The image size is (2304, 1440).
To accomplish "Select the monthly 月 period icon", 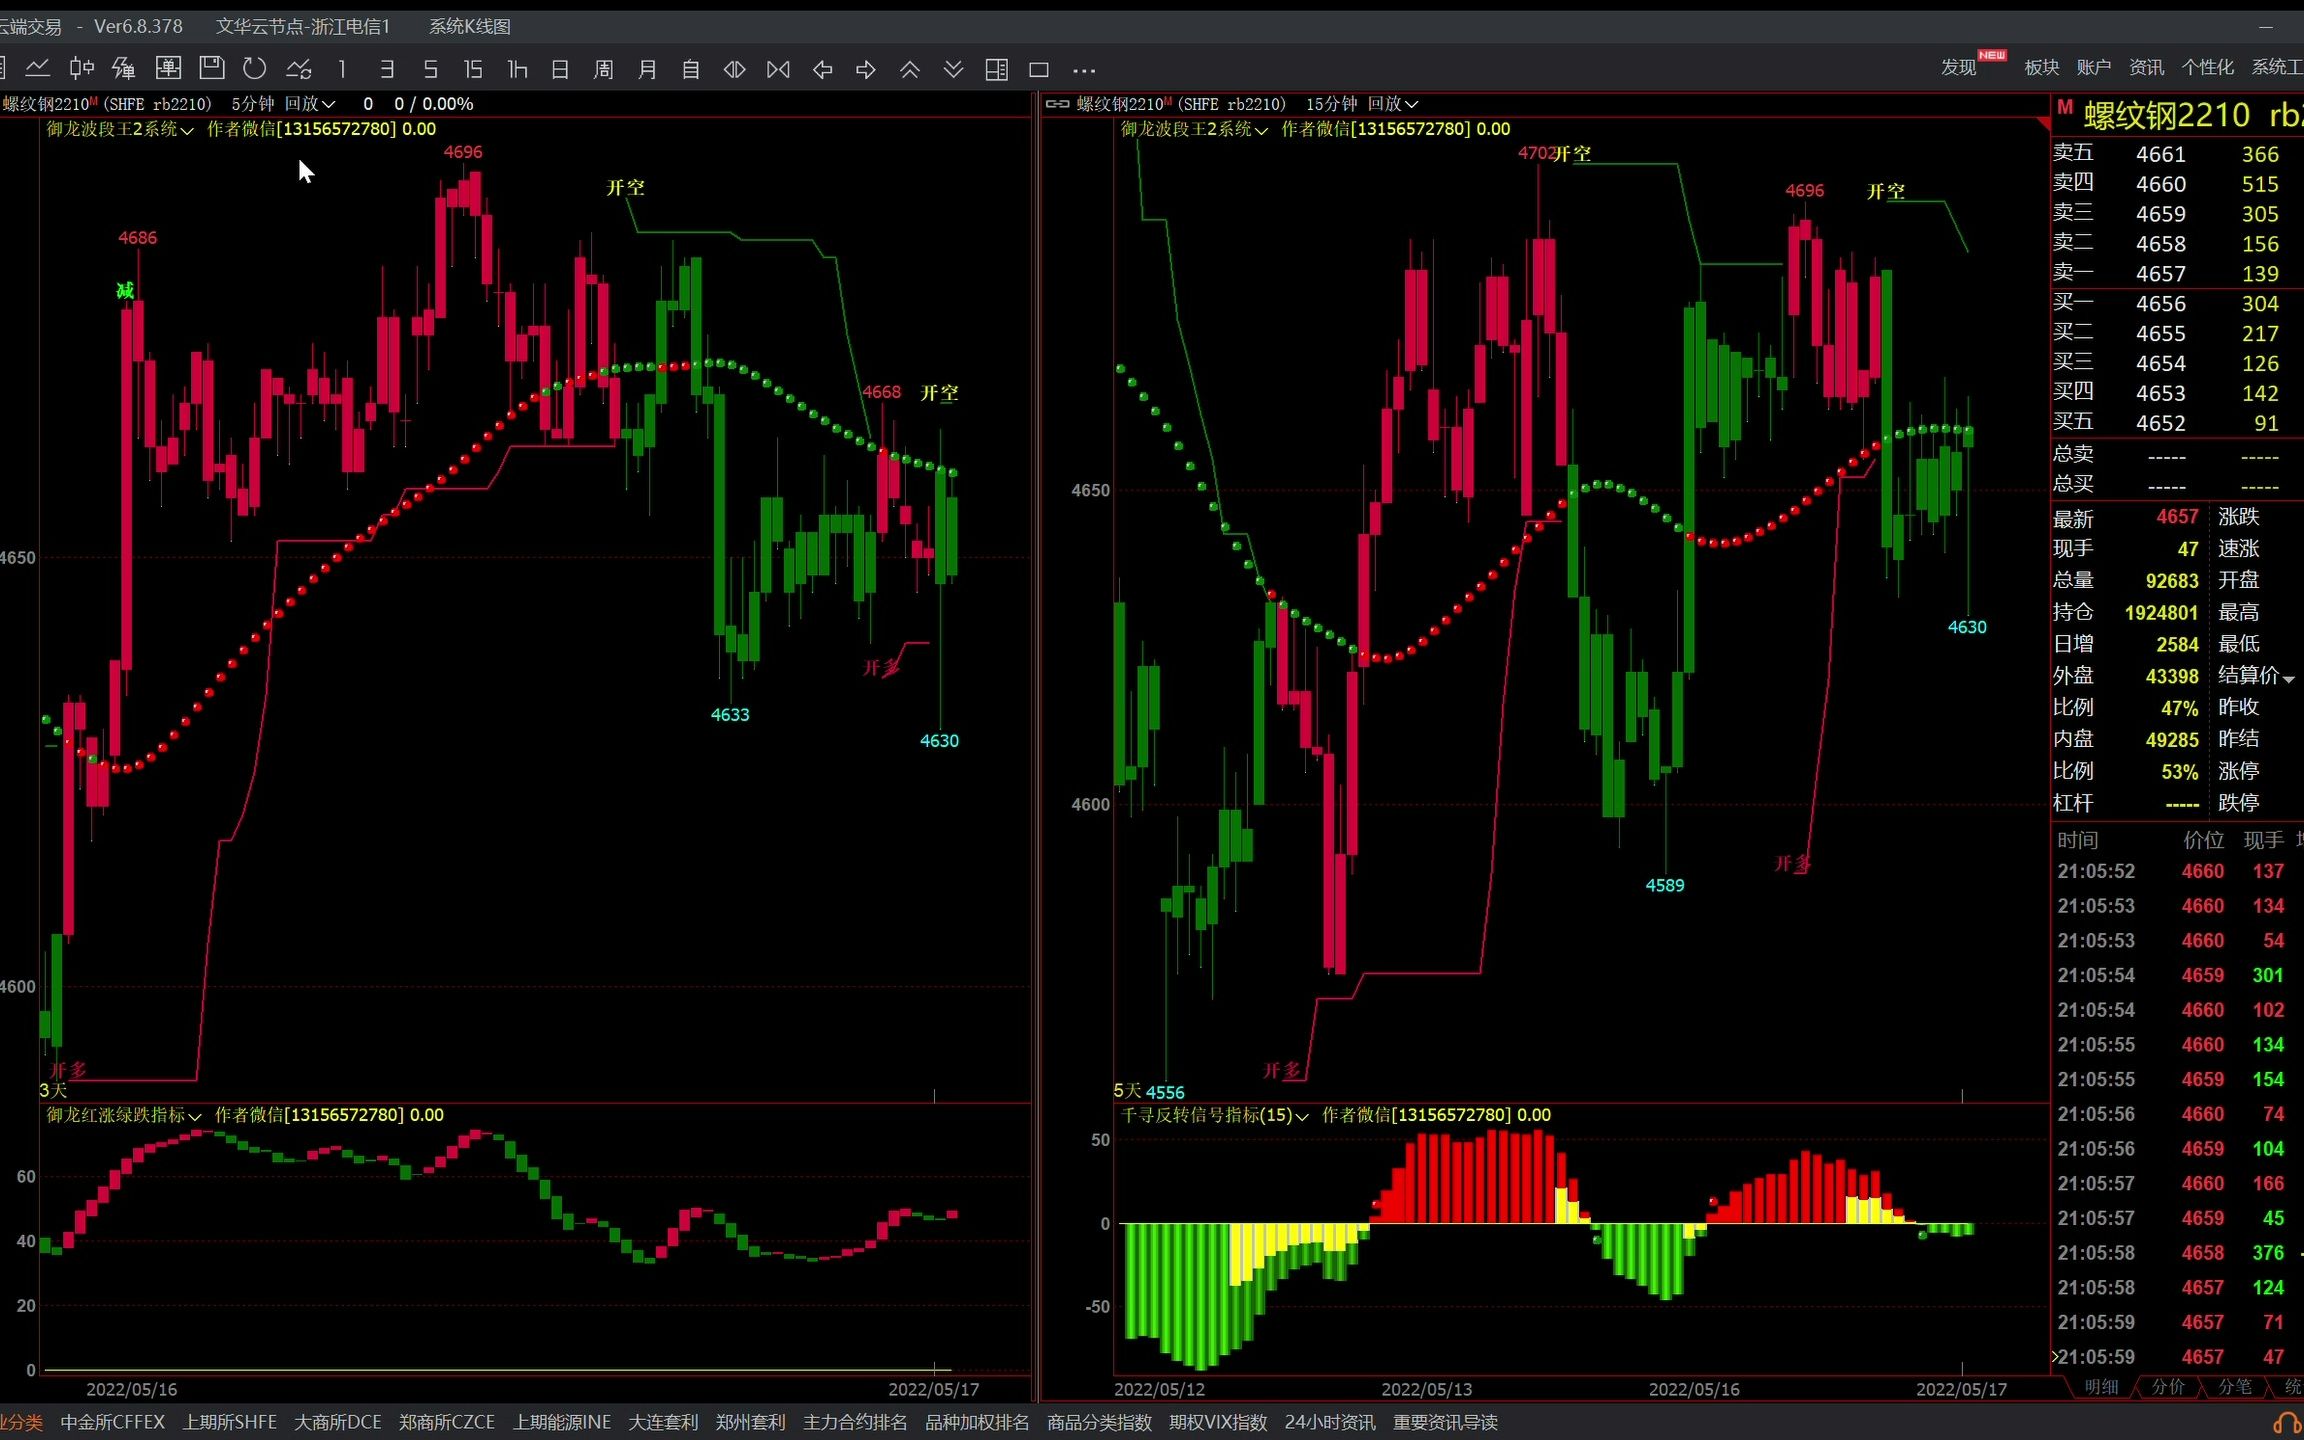I will pyautogui.click(x=647, y=69).
